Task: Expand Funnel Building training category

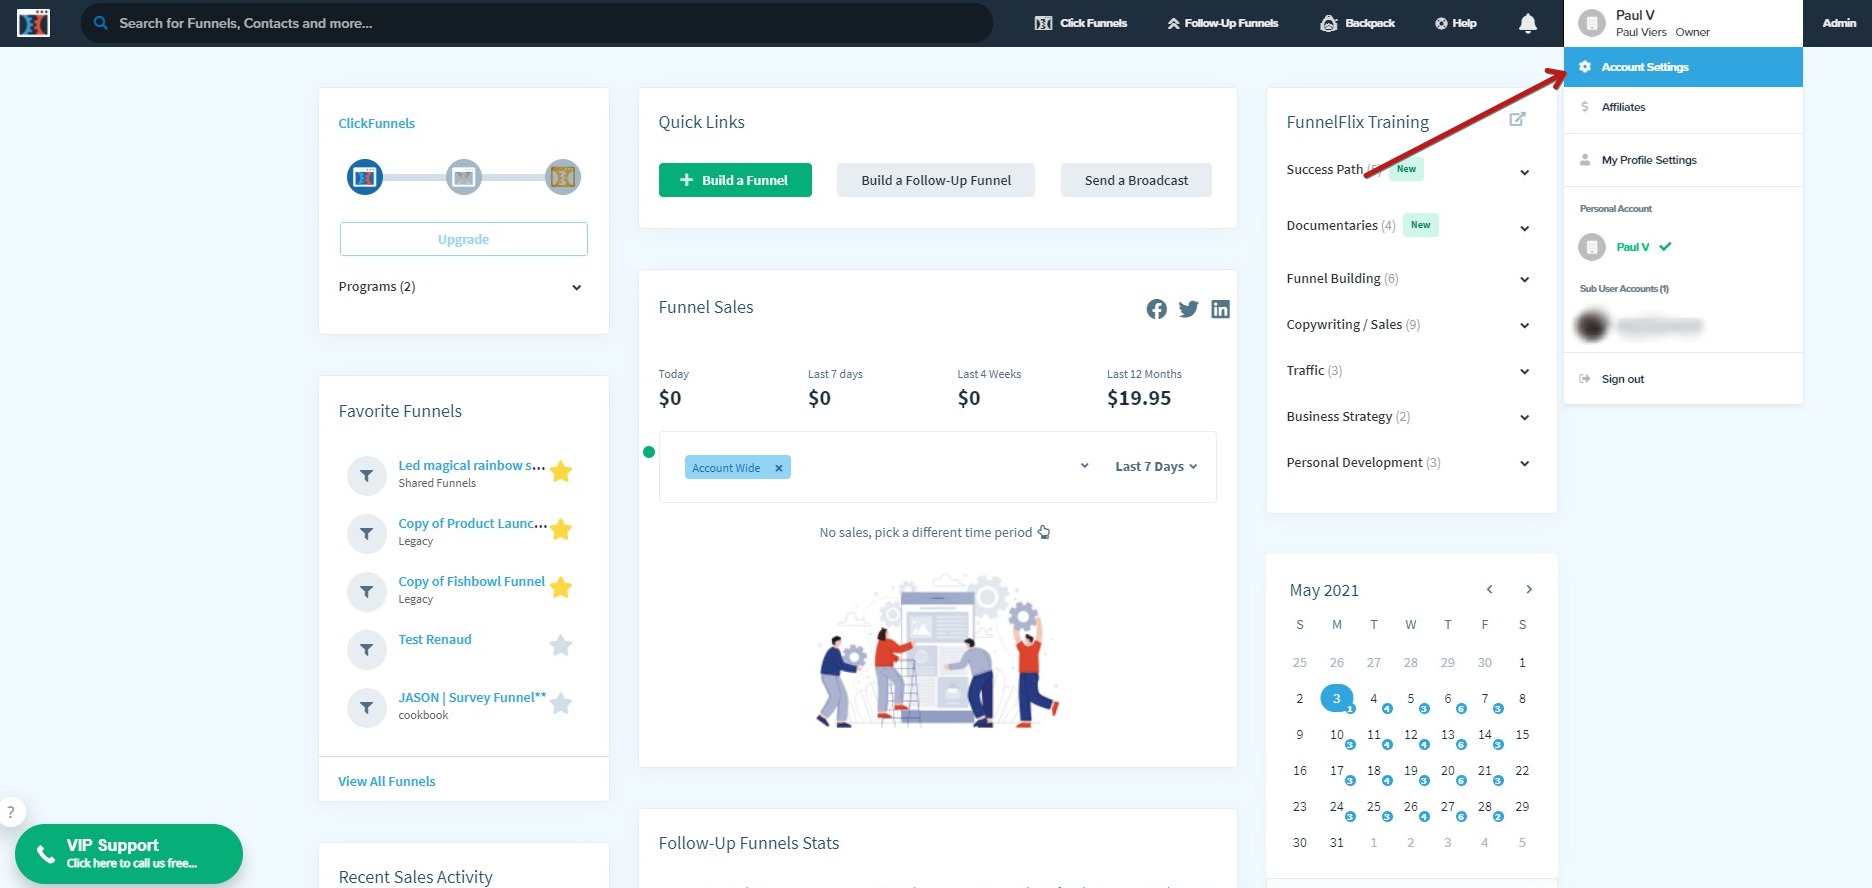Action: point(1524,279)
